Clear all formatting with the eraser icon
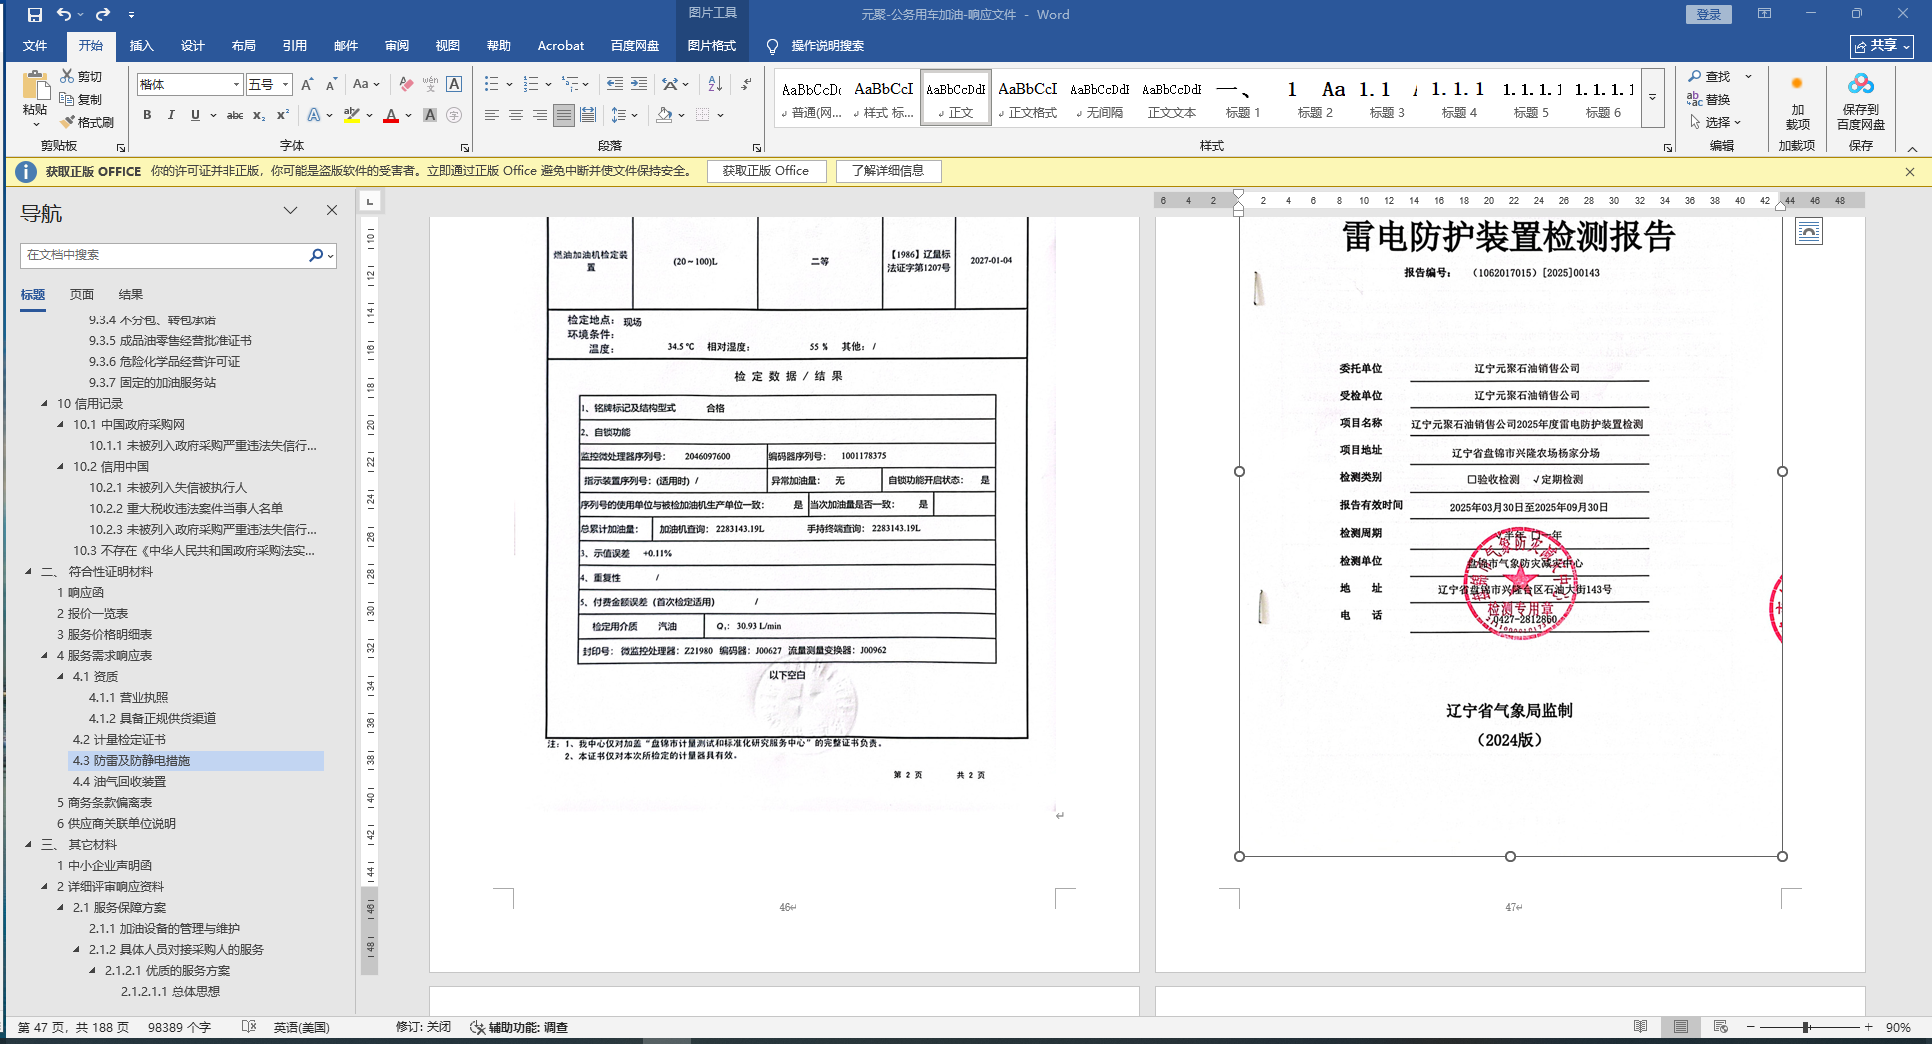The width and height of the screenshot is (1932, 1044). click(x=406, y=84)
